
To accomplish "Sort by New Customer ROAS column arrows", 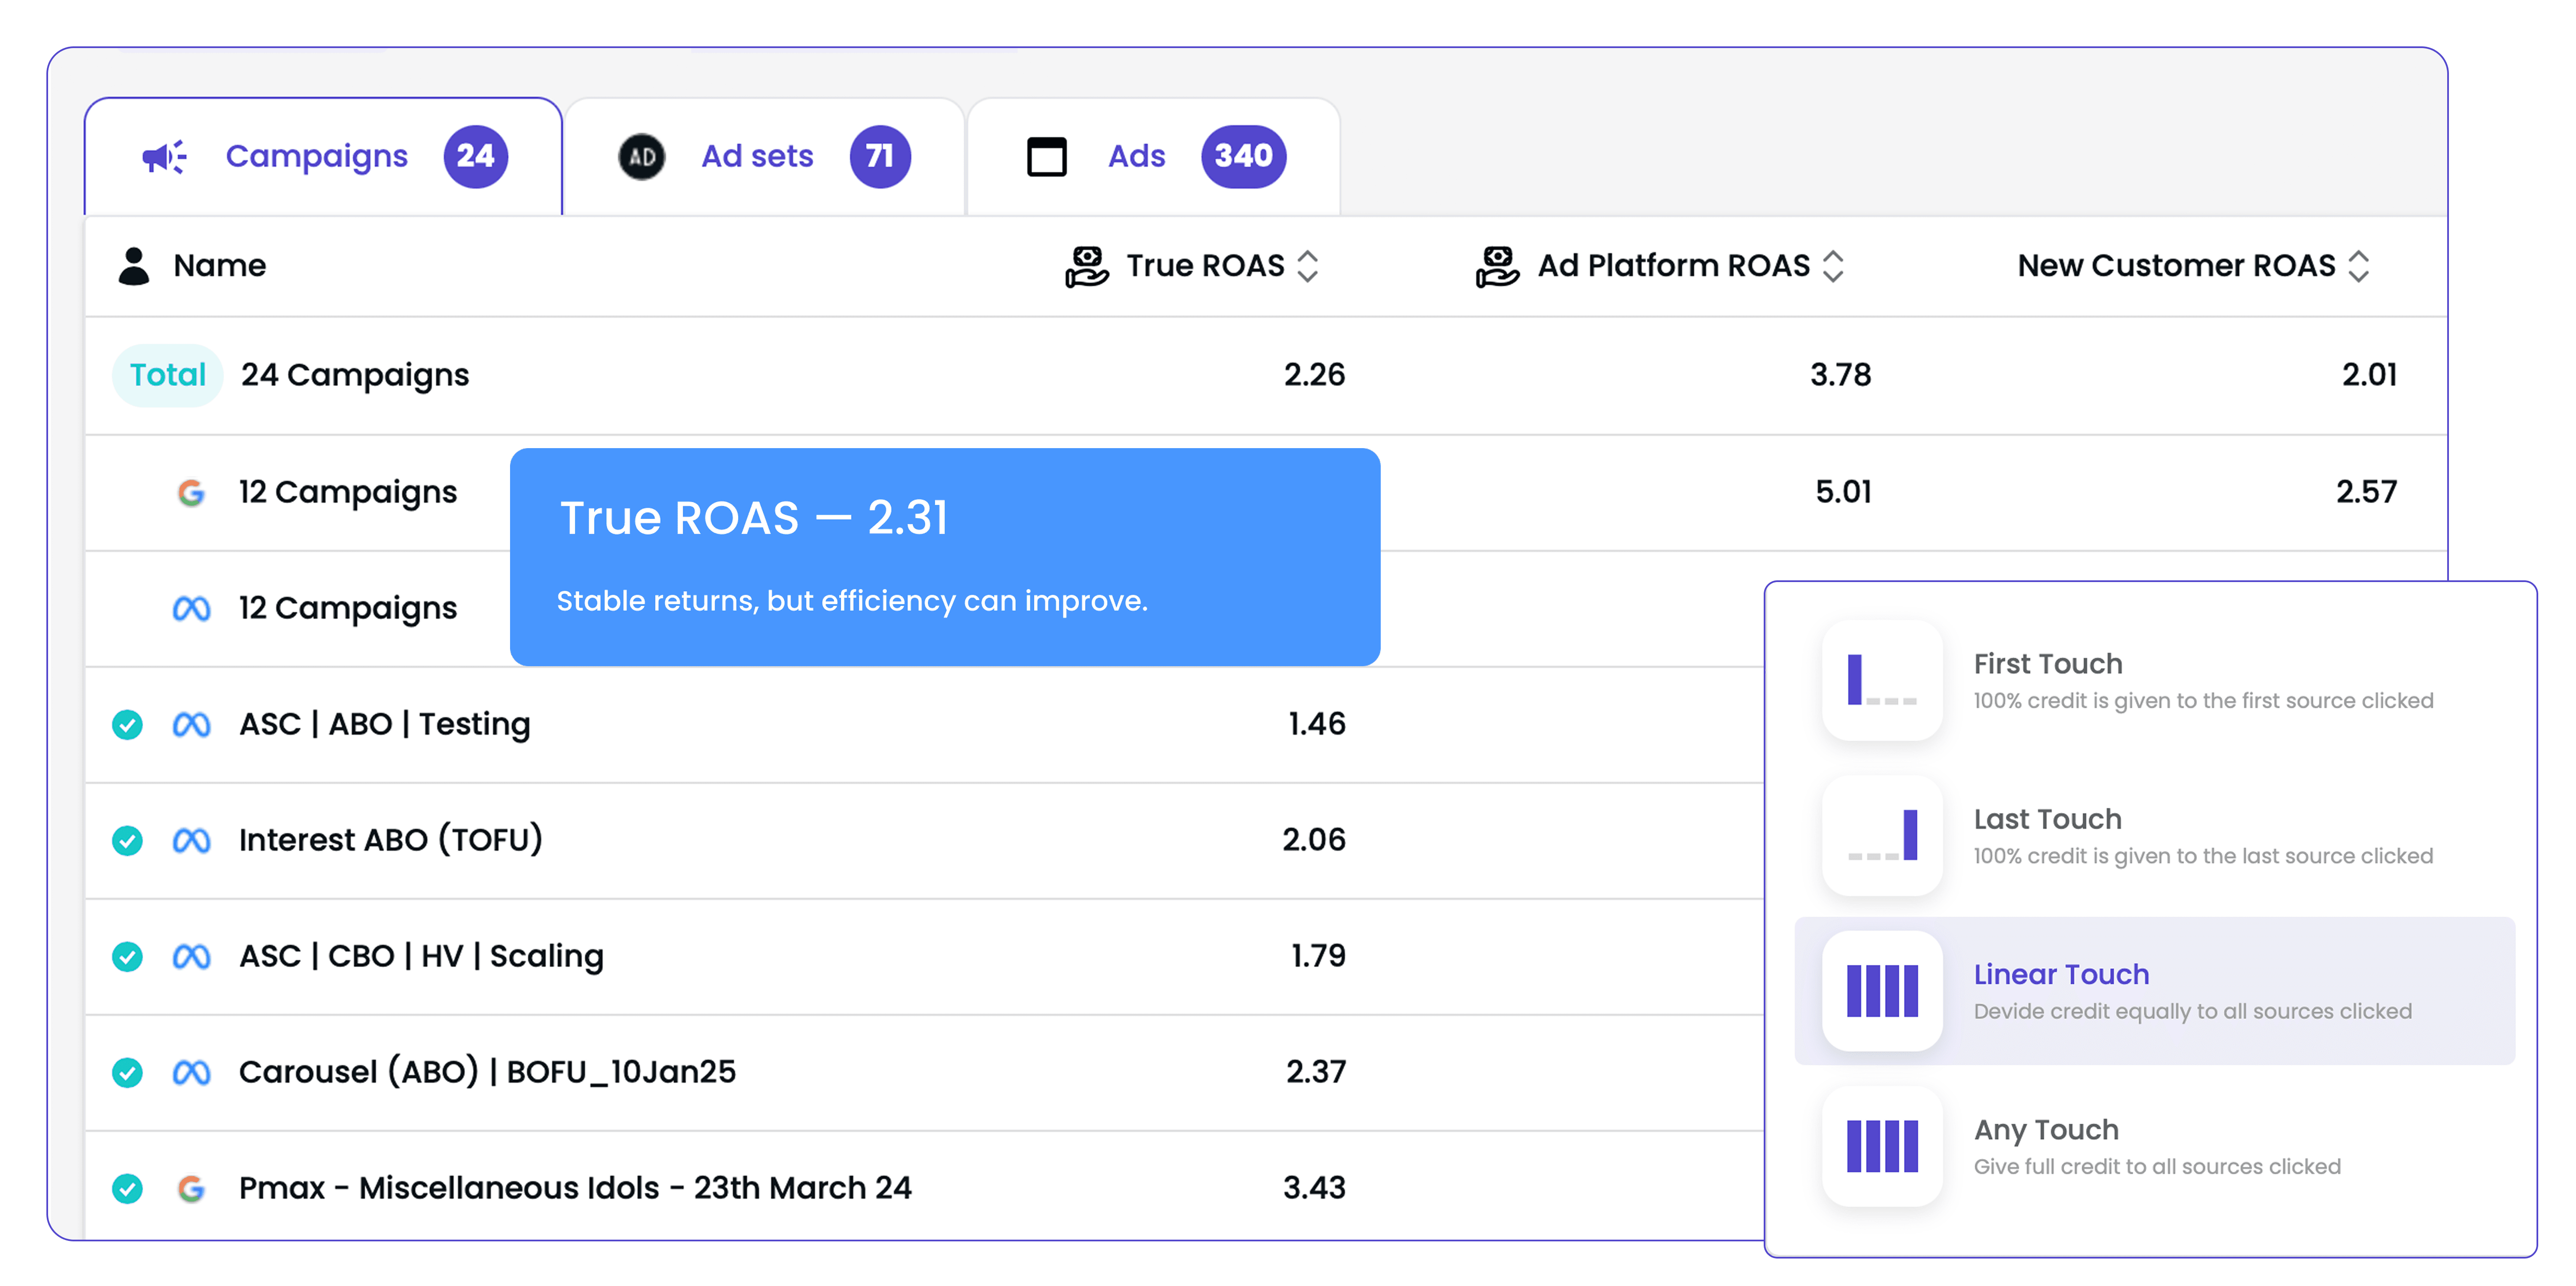I will point(2359,266).
